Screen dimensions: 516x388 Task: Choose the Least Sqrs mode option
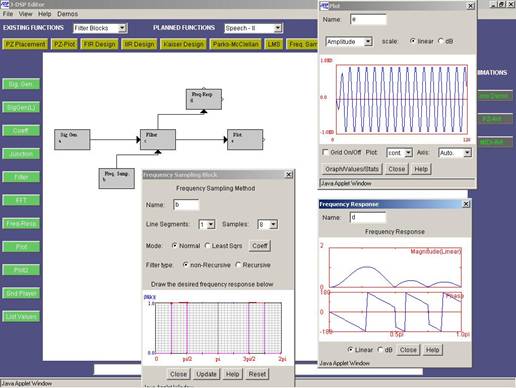click(x=208, y=246)
